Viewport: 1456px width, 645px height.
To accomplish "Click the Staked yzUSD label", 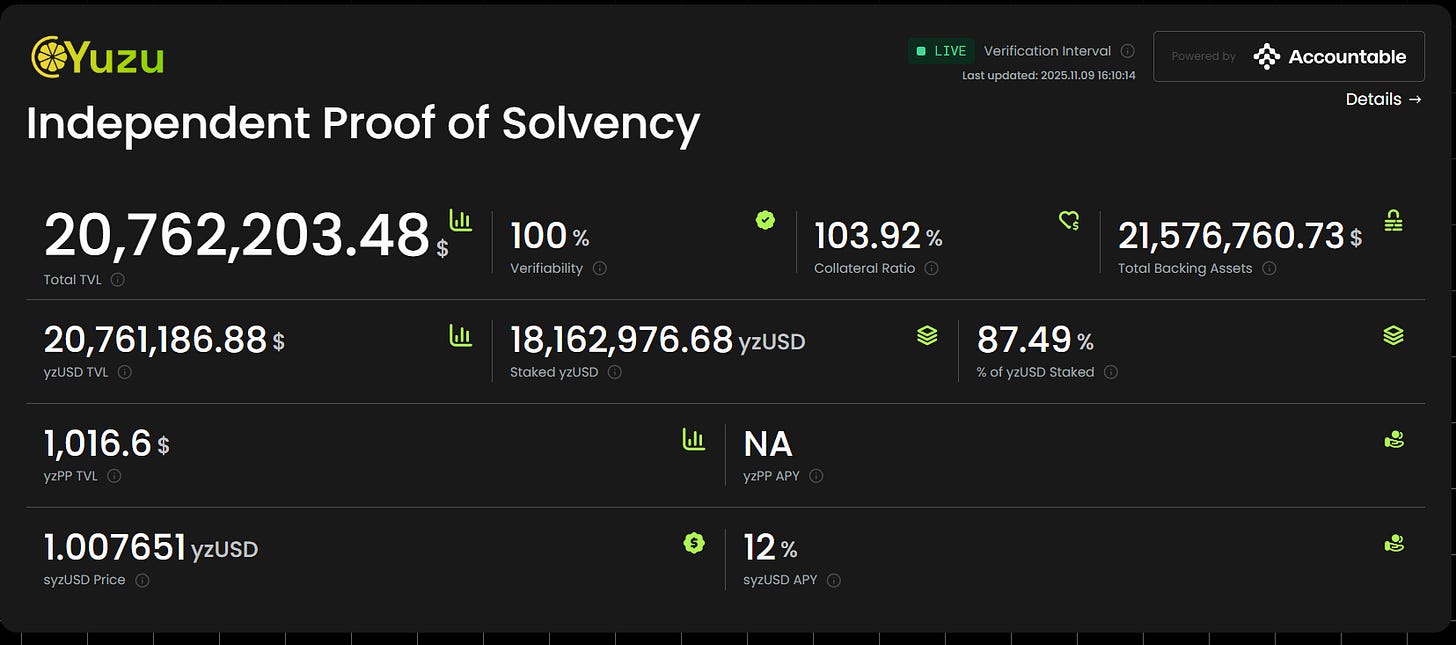I will pos(554,372).
